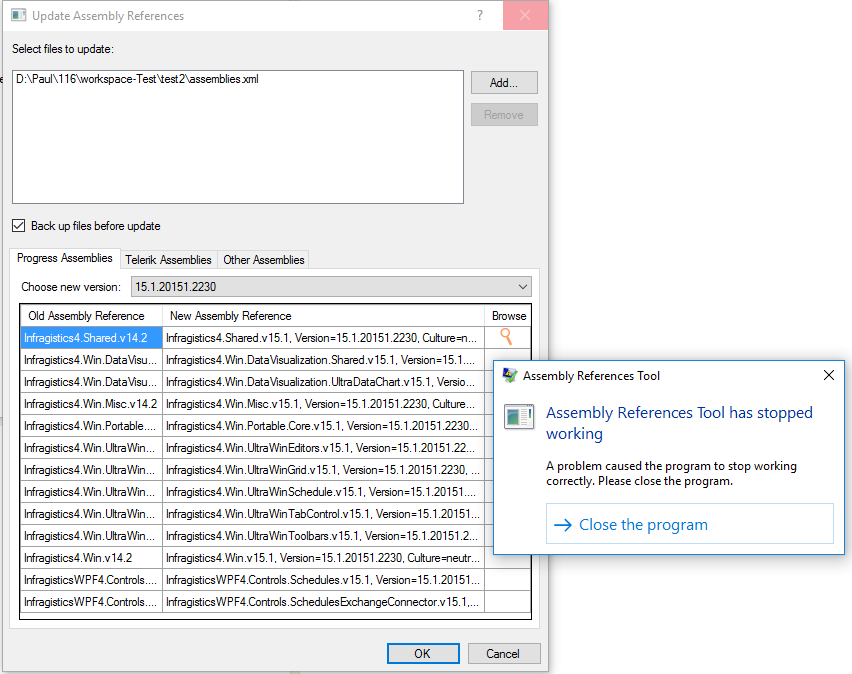Click the Remove button
This screenshot has height=674, width=852.
click(504, 115)
